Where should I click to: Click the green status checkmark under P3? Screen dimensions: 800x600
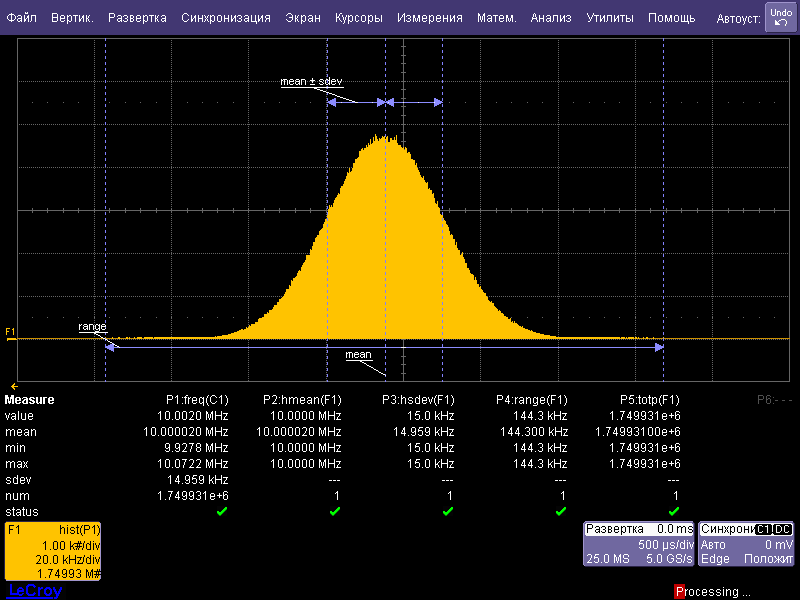pos(448,511)
